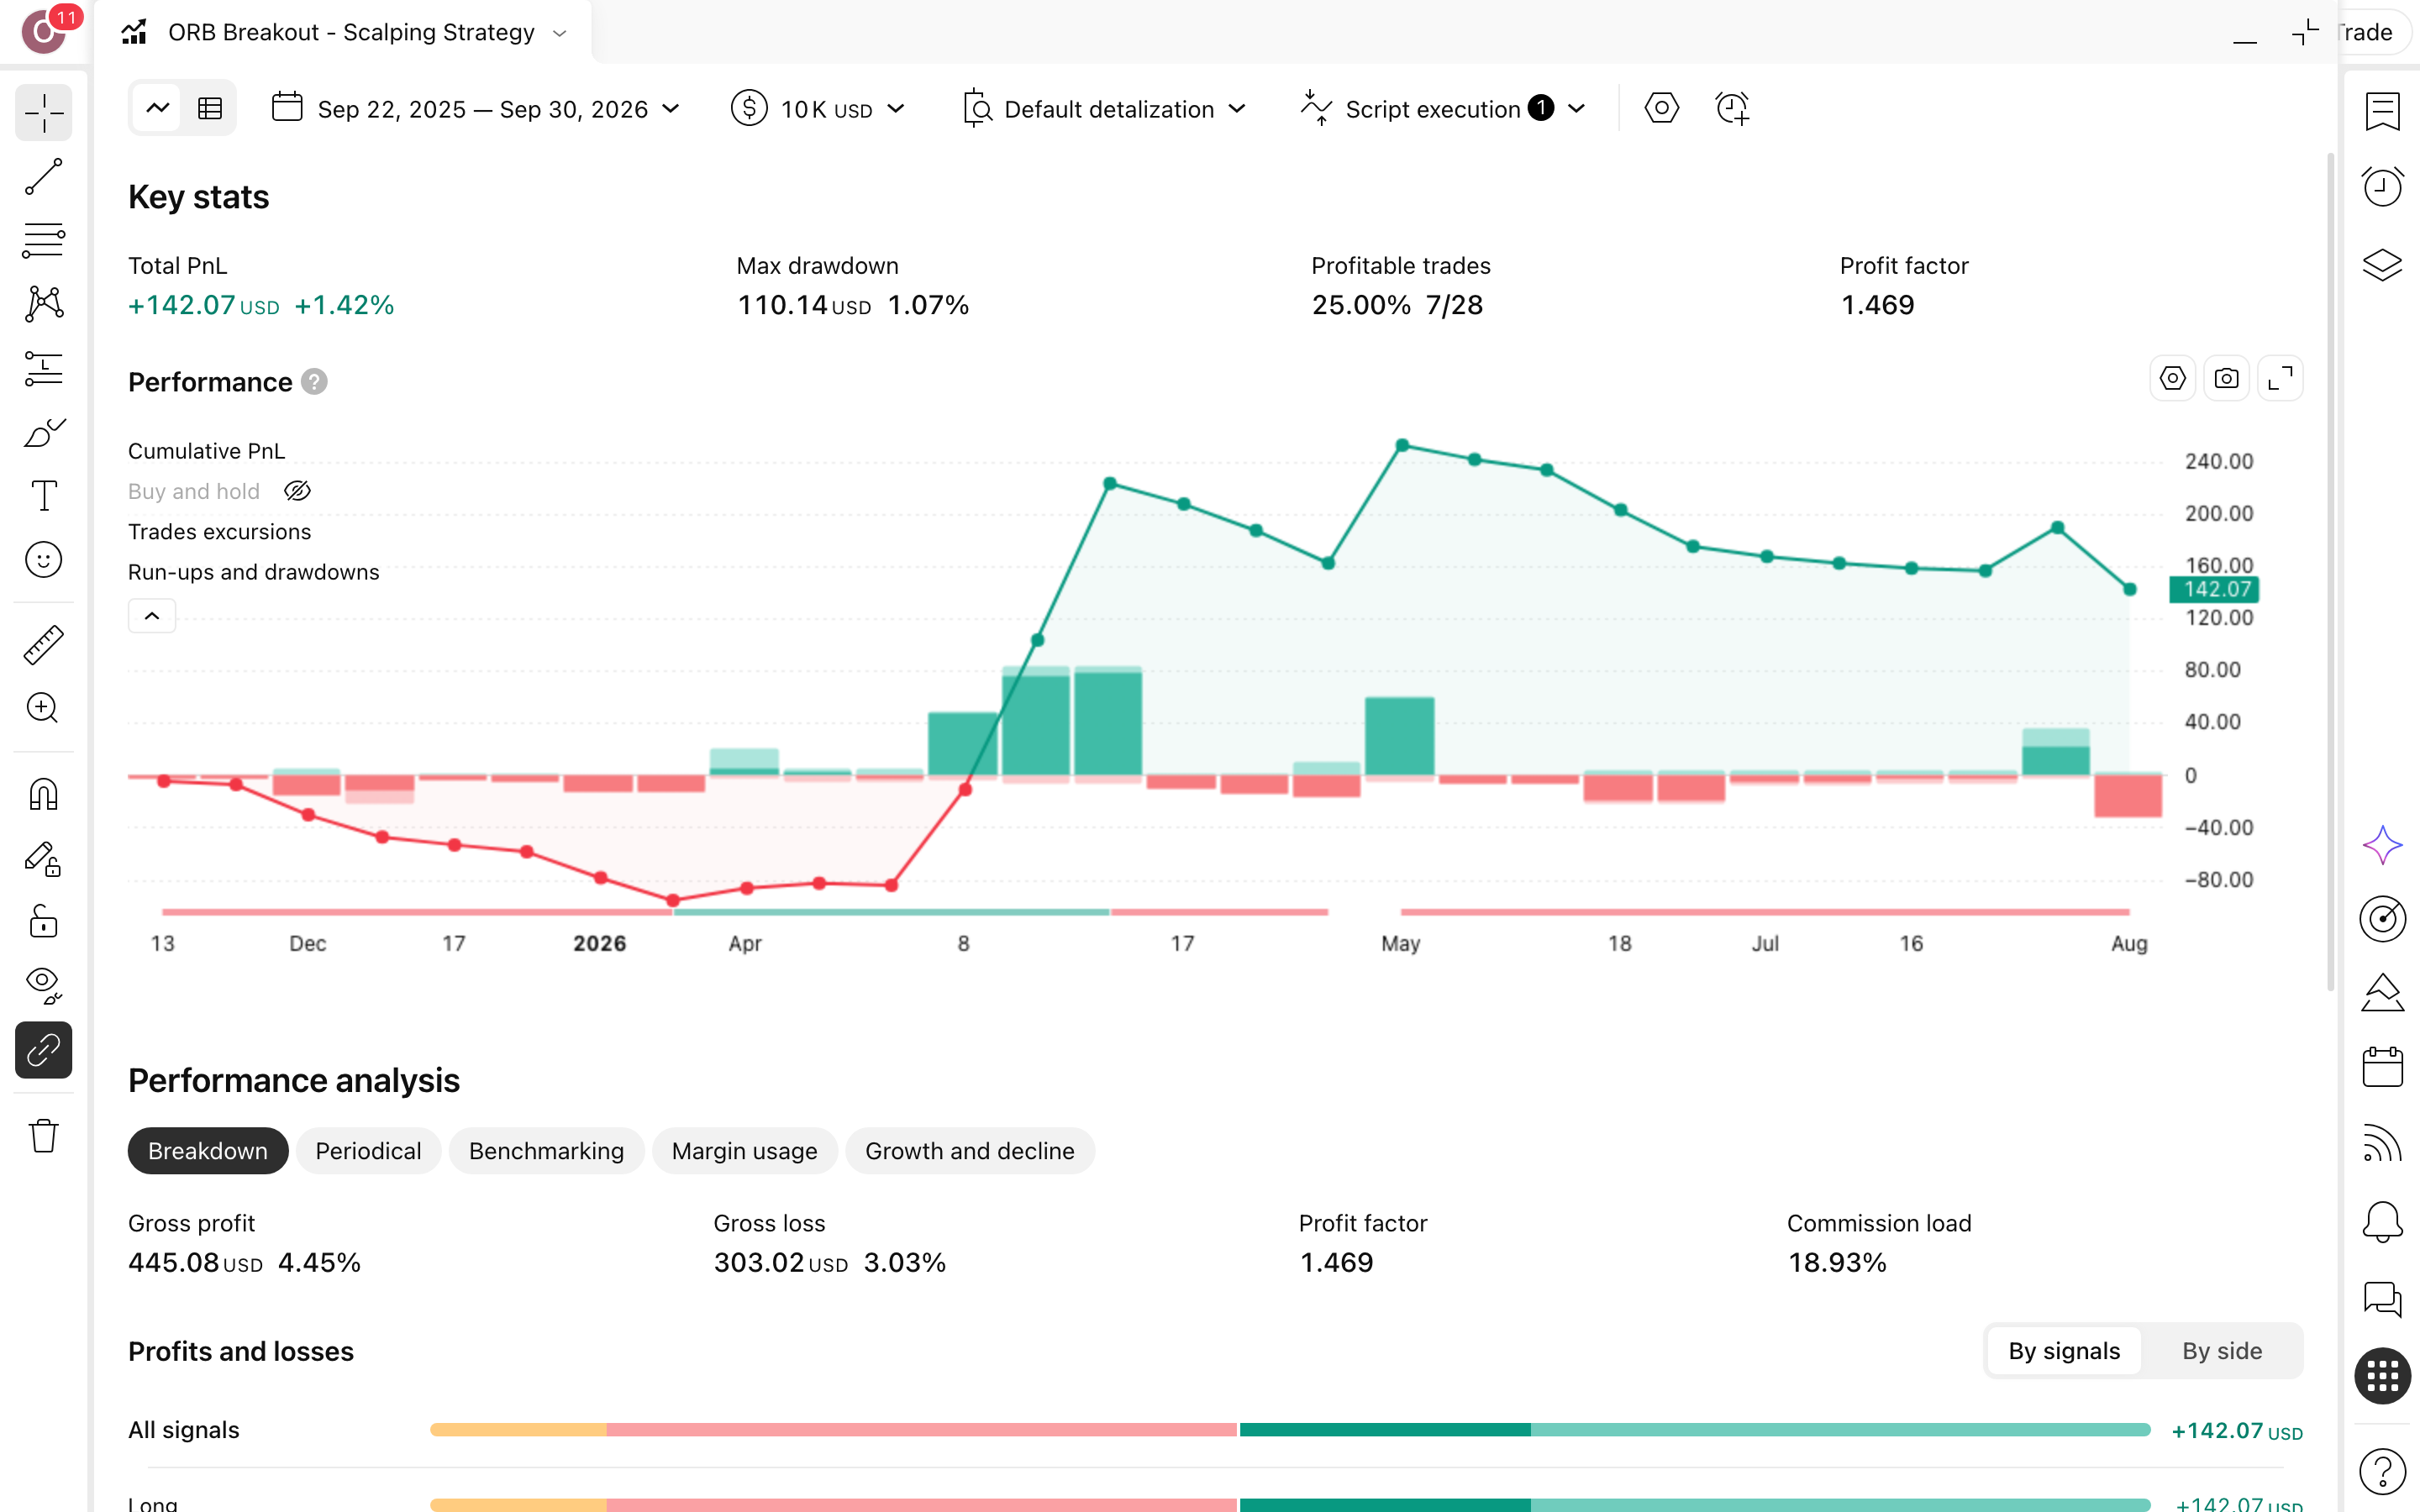Screen dimensions: 2420x1512
Task: Open Margin usage tab
Action: click(x=744, y=1151)
